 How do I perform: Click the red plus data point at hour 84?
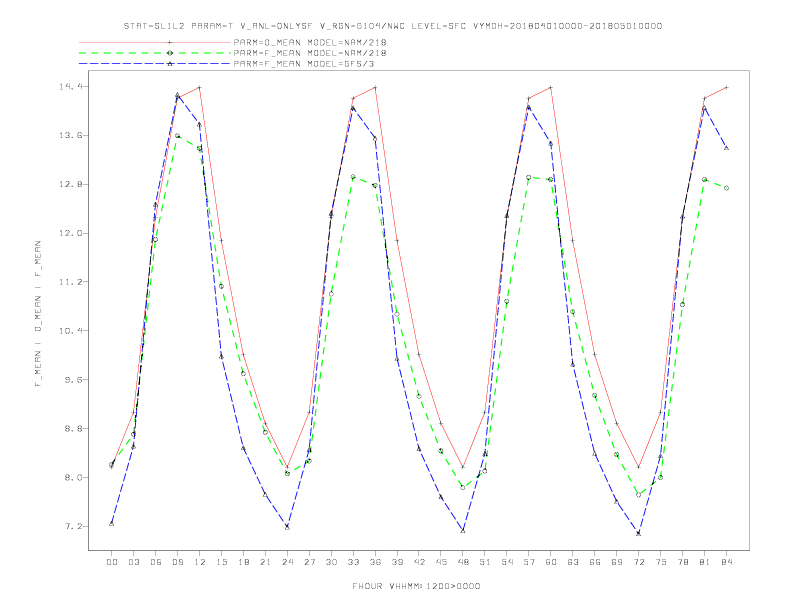coord(726,88)
